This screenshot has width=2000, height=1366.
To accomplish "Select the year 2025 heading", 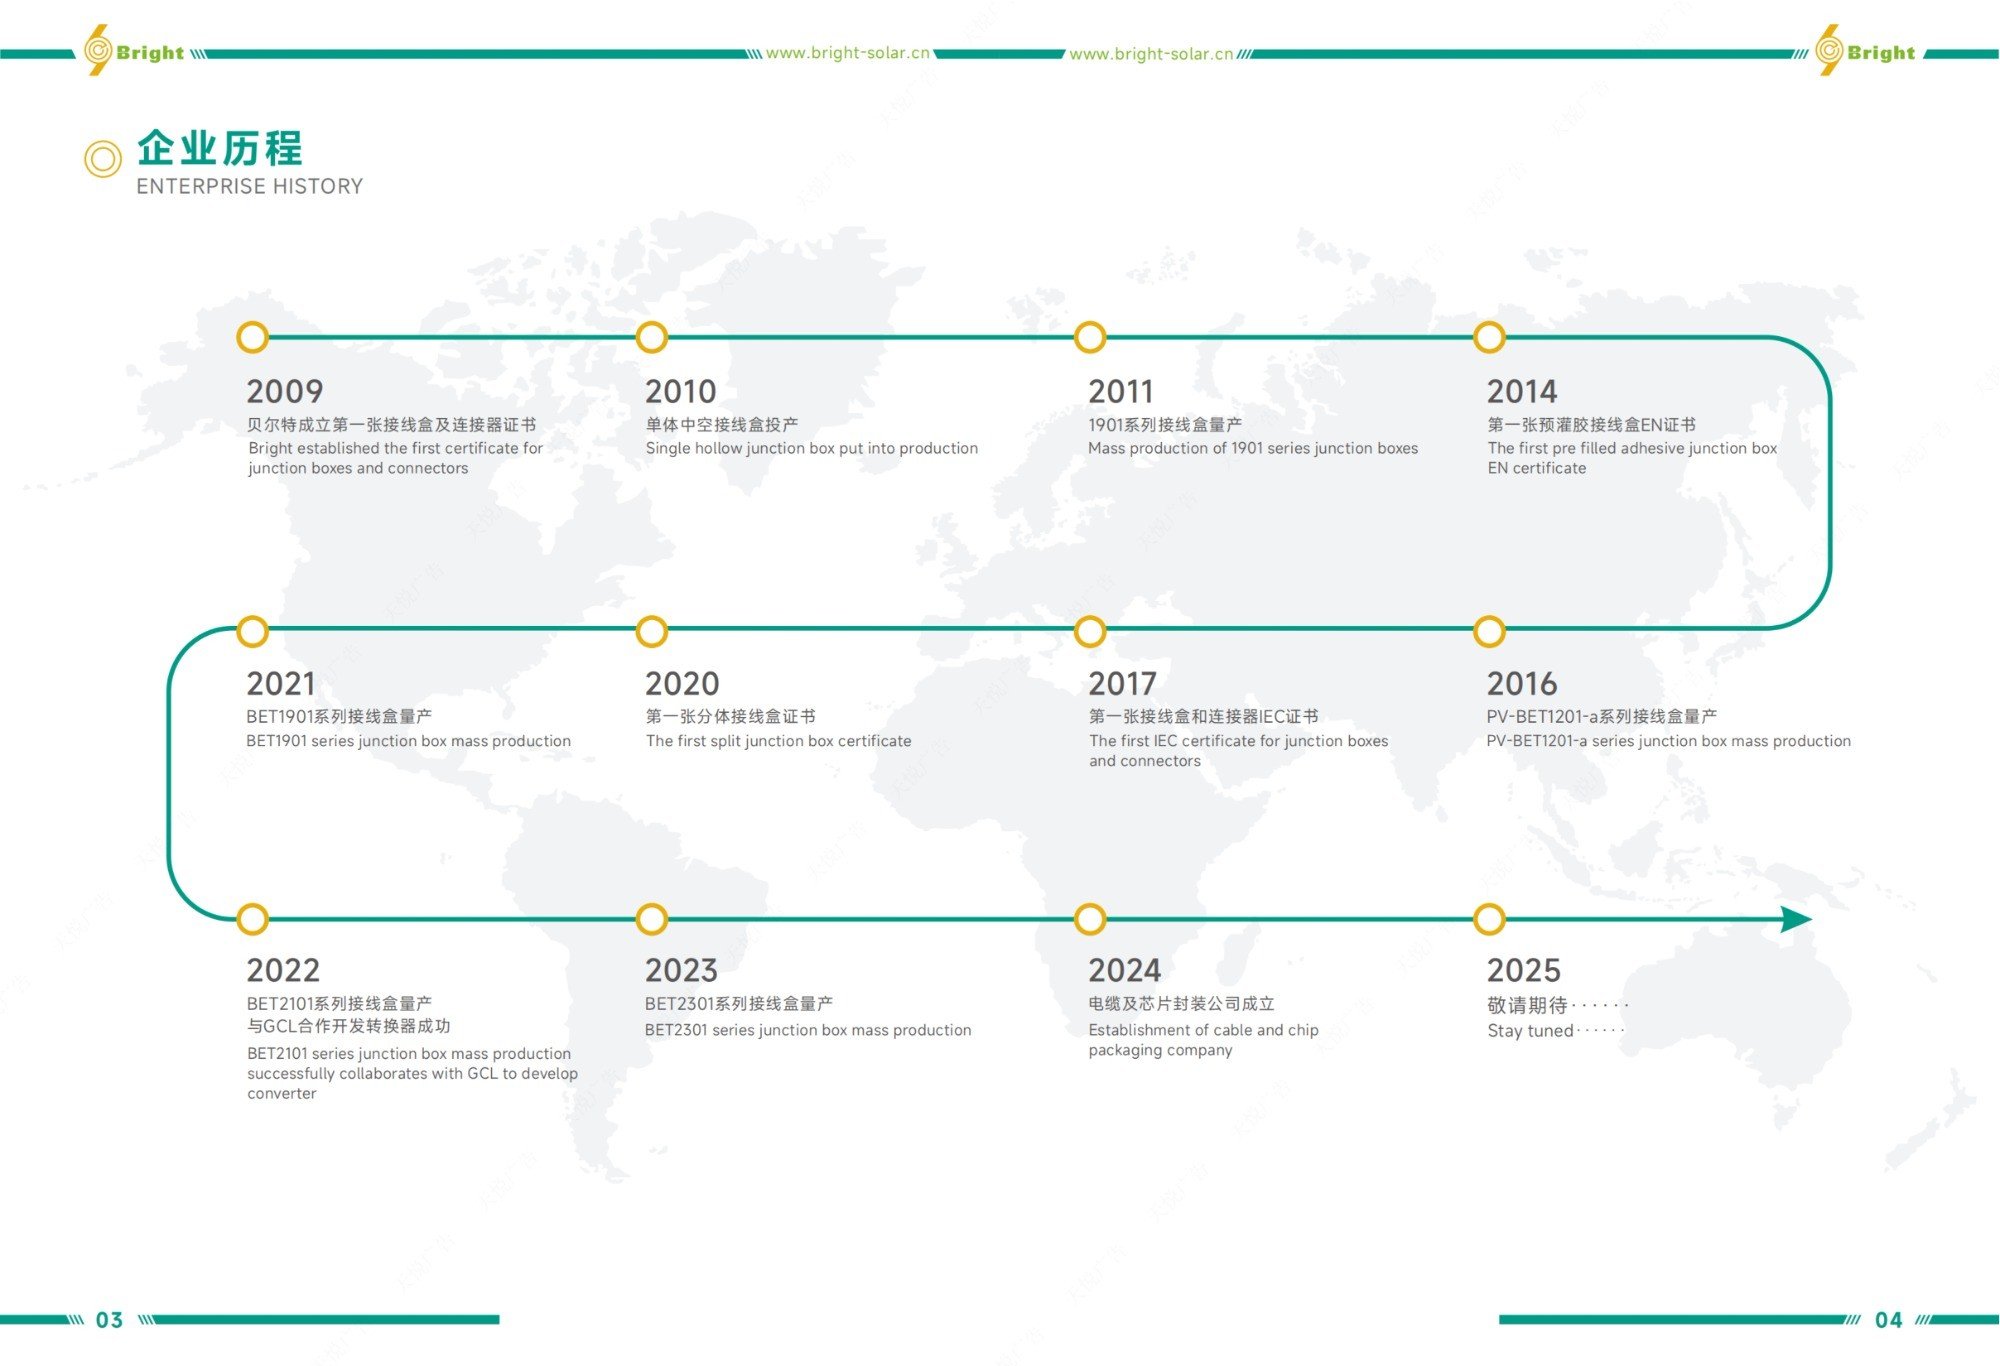I will 1523,970.
